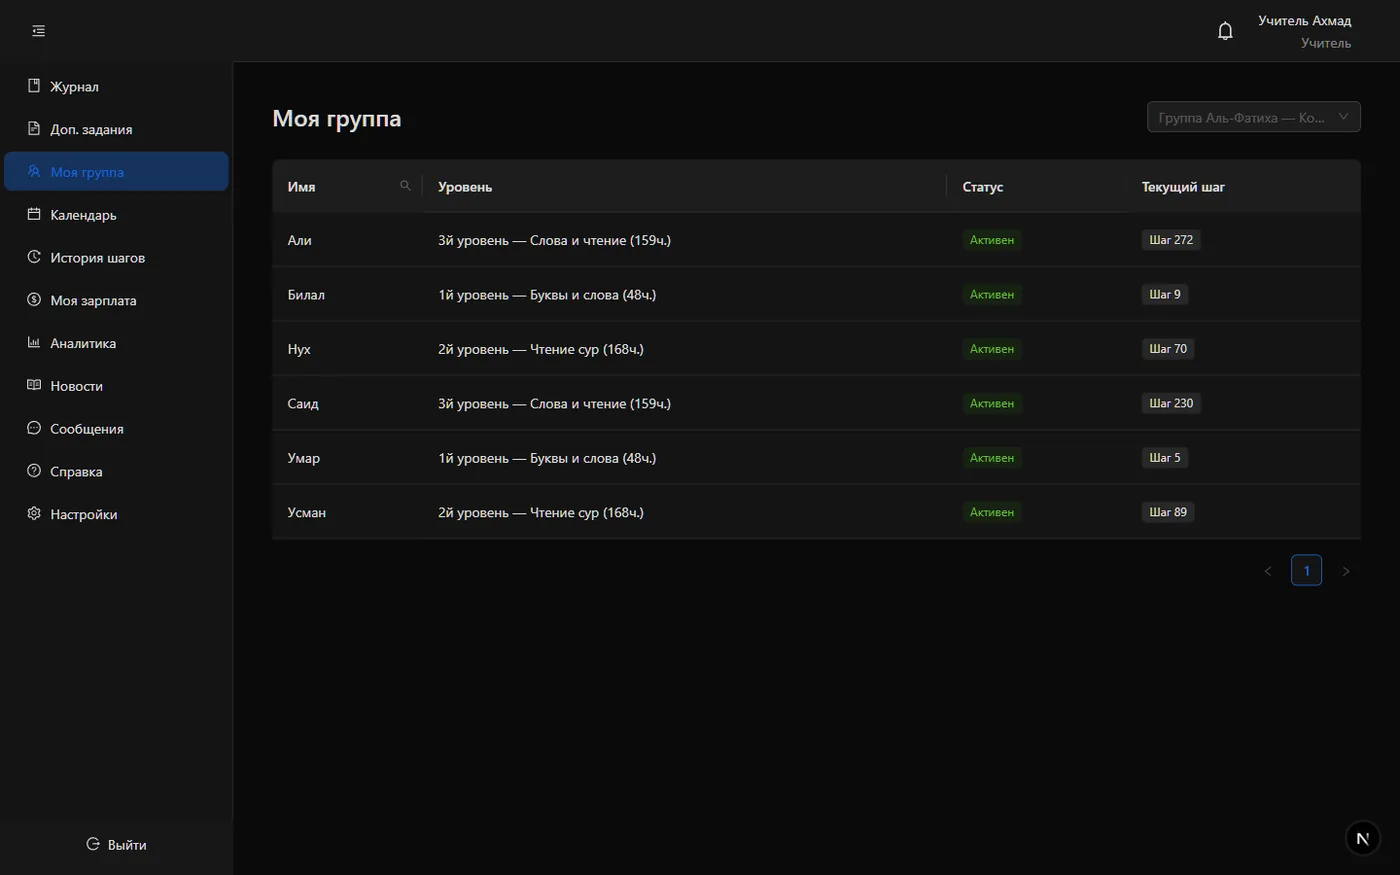This screenshot has width=1400, height=875.
Task: Click the student name Билал
Action: [x=306, y=295]
